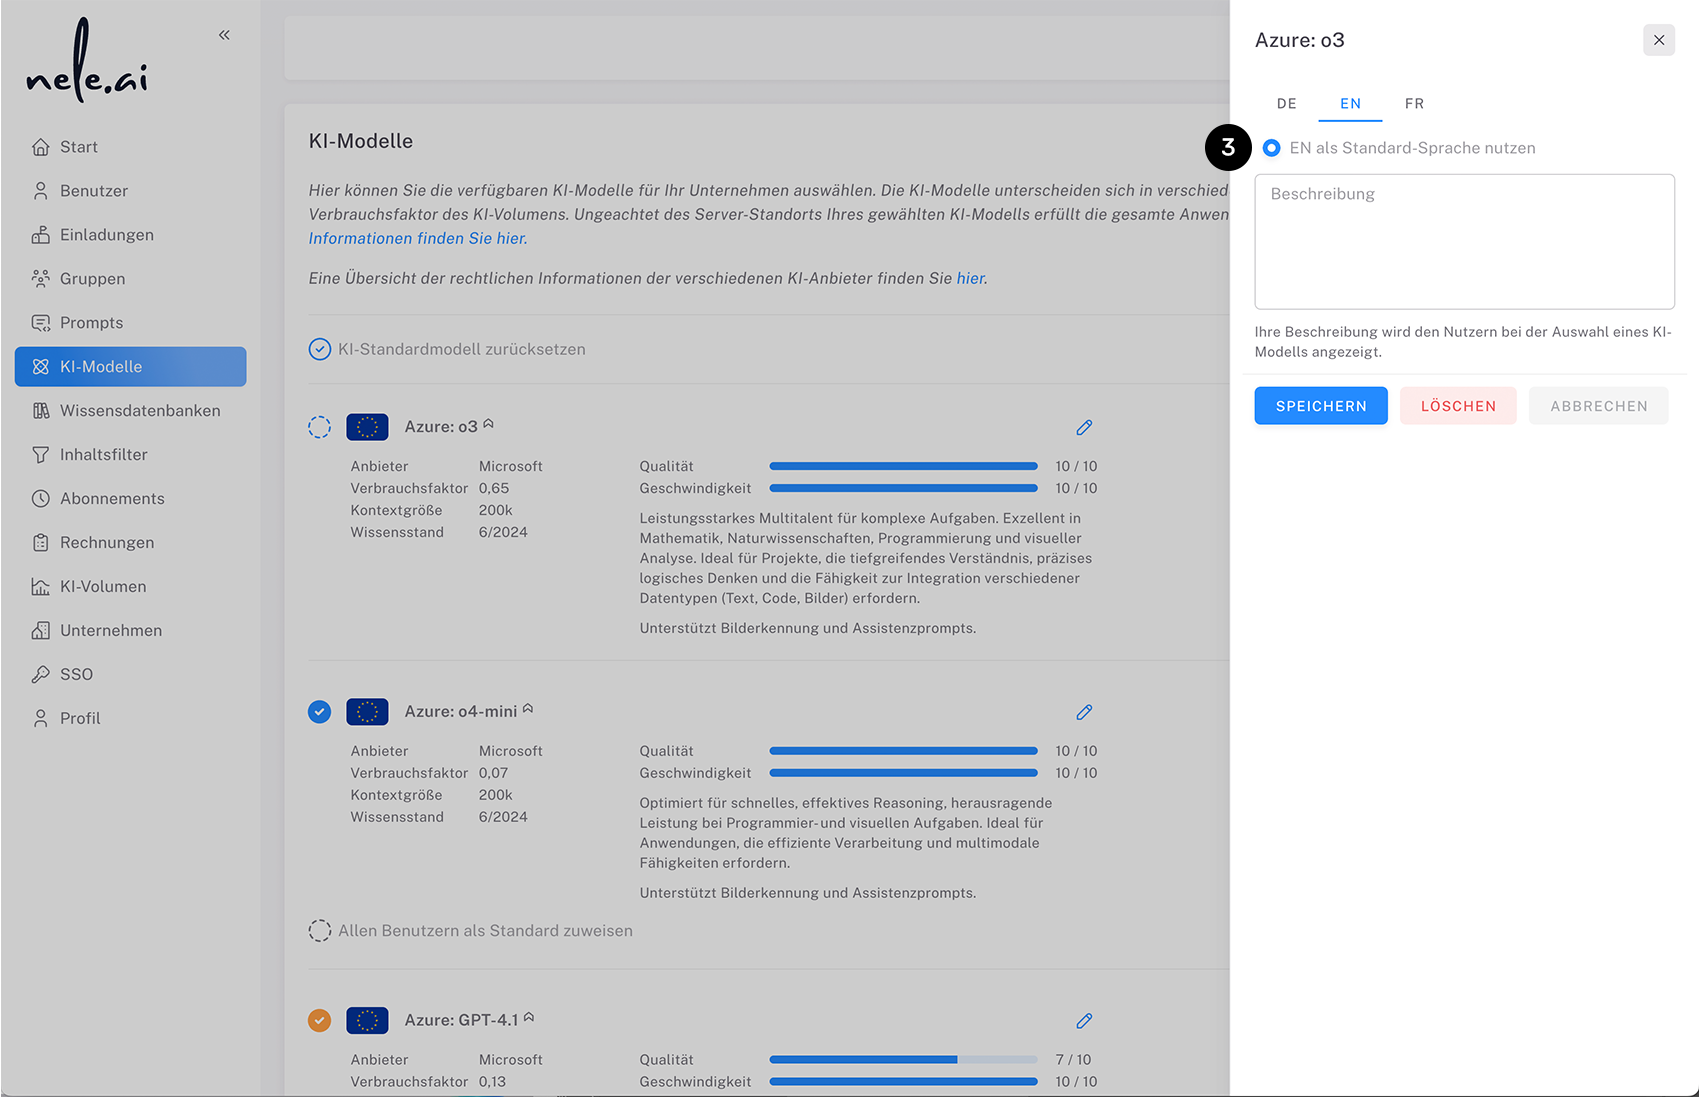Select Wissensdatenbanken in the sidebar
This screenshot has width=1700, height=1097.
140,410
